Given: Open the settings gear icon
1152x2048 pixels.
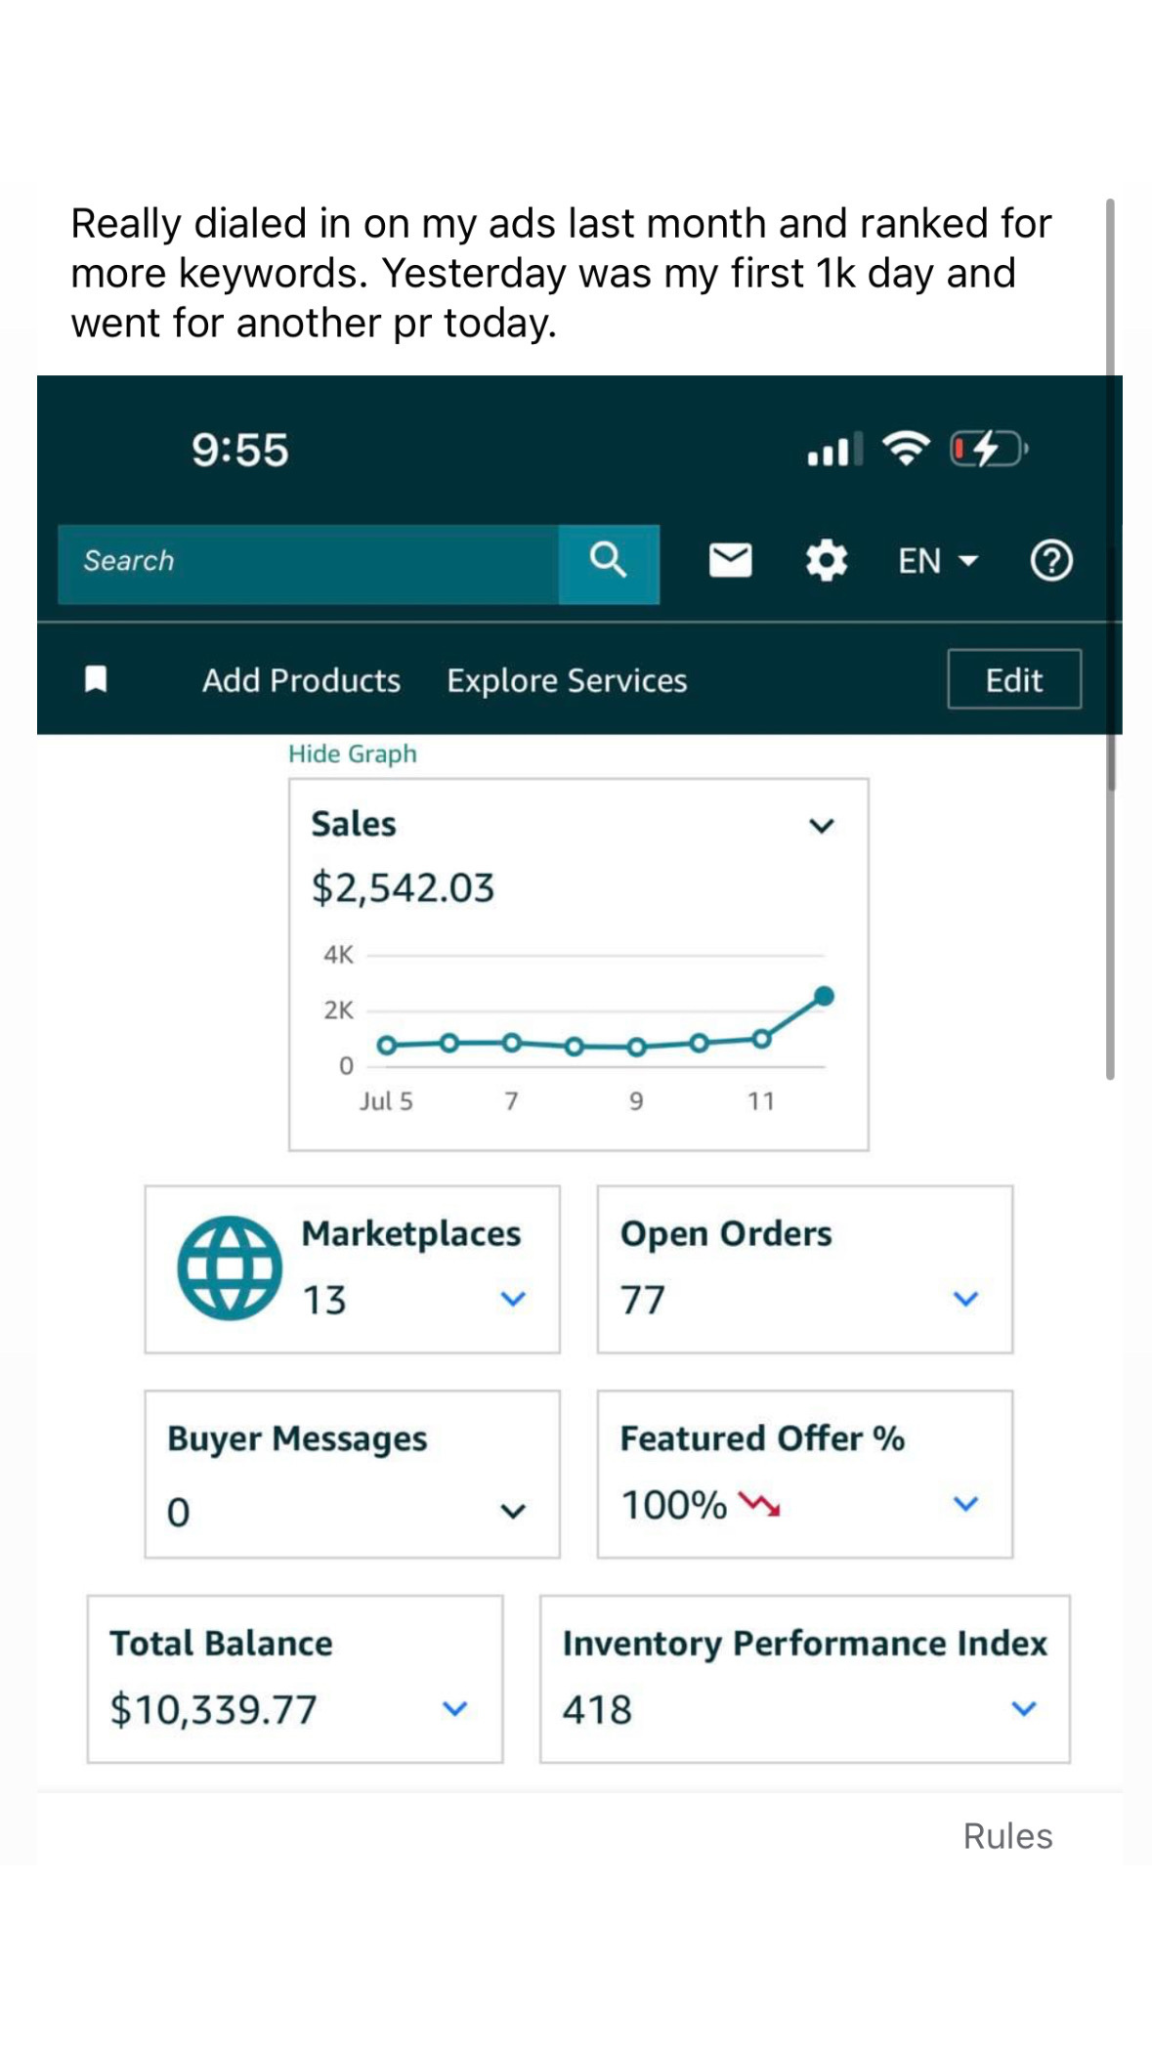Looking at the screenshot, I should (x=826, y=561).
